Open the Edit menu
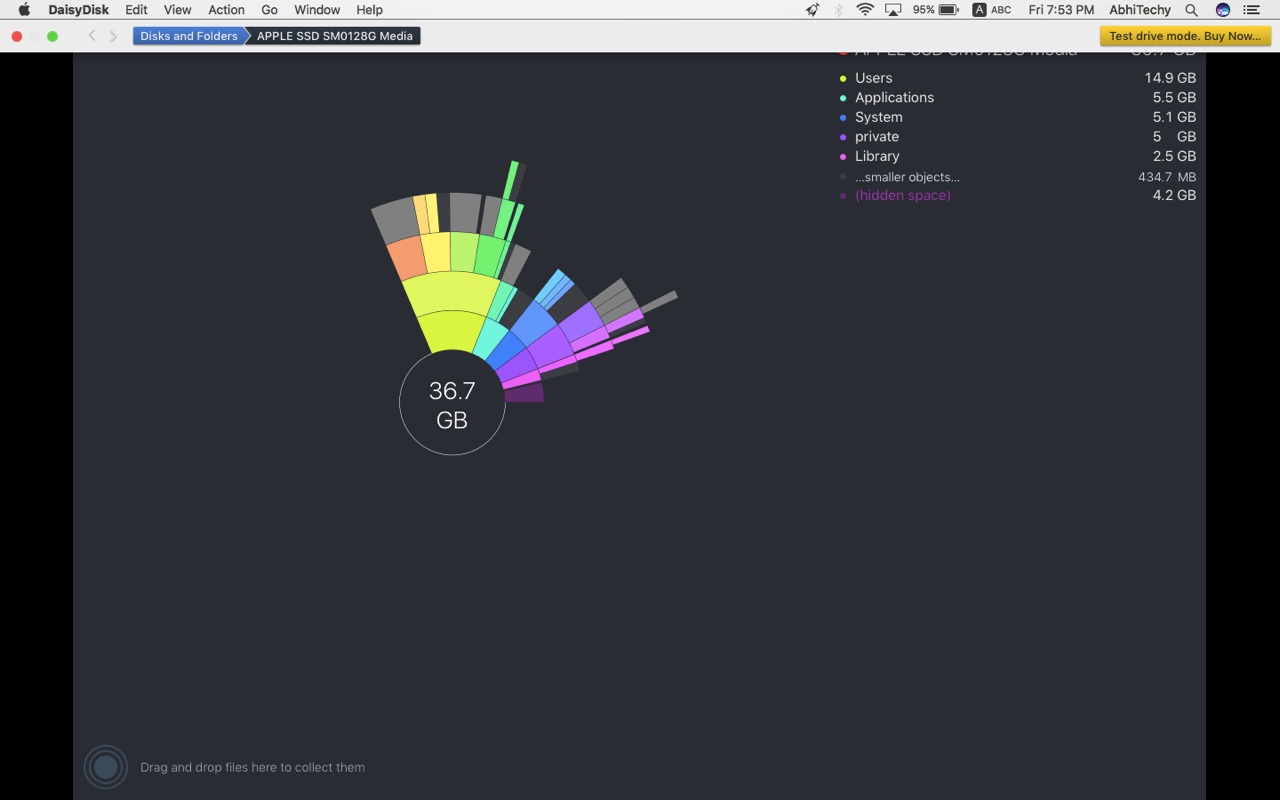Image resolution: width=1280 pixels, height=800 pixels. [x=136, y=10]
